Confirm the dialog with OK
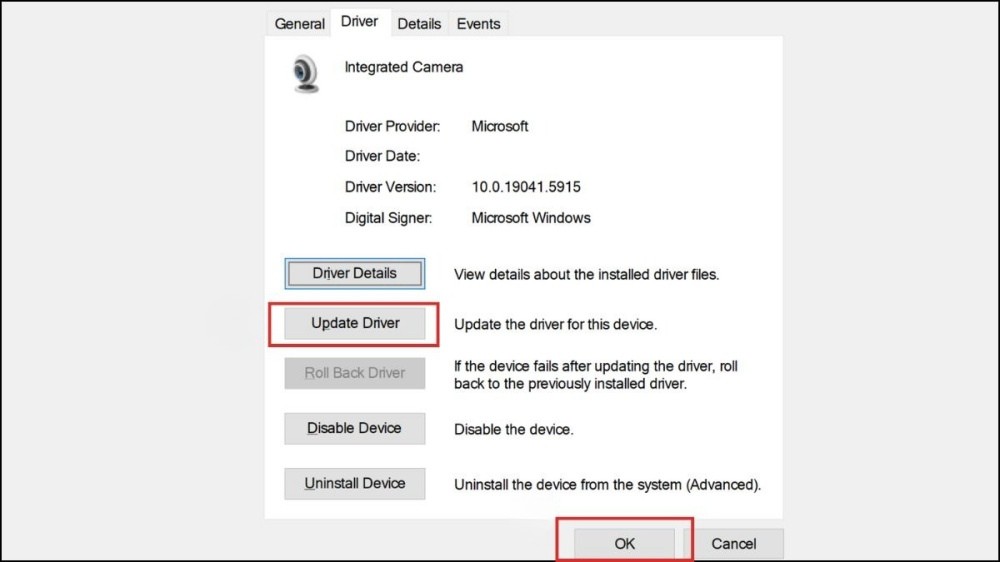Screen dimensions: 1000x562 (x=625, y=543)
